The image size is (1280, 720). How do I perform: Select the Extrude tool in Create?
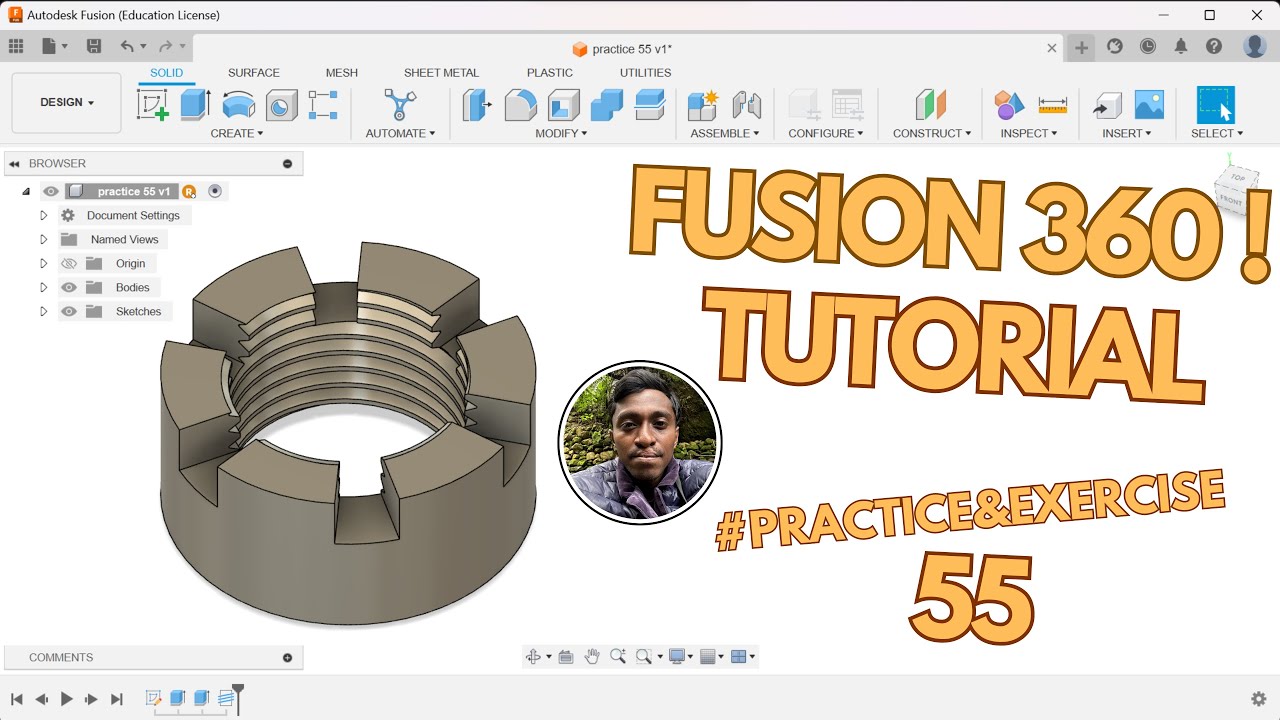coord(195,104)
